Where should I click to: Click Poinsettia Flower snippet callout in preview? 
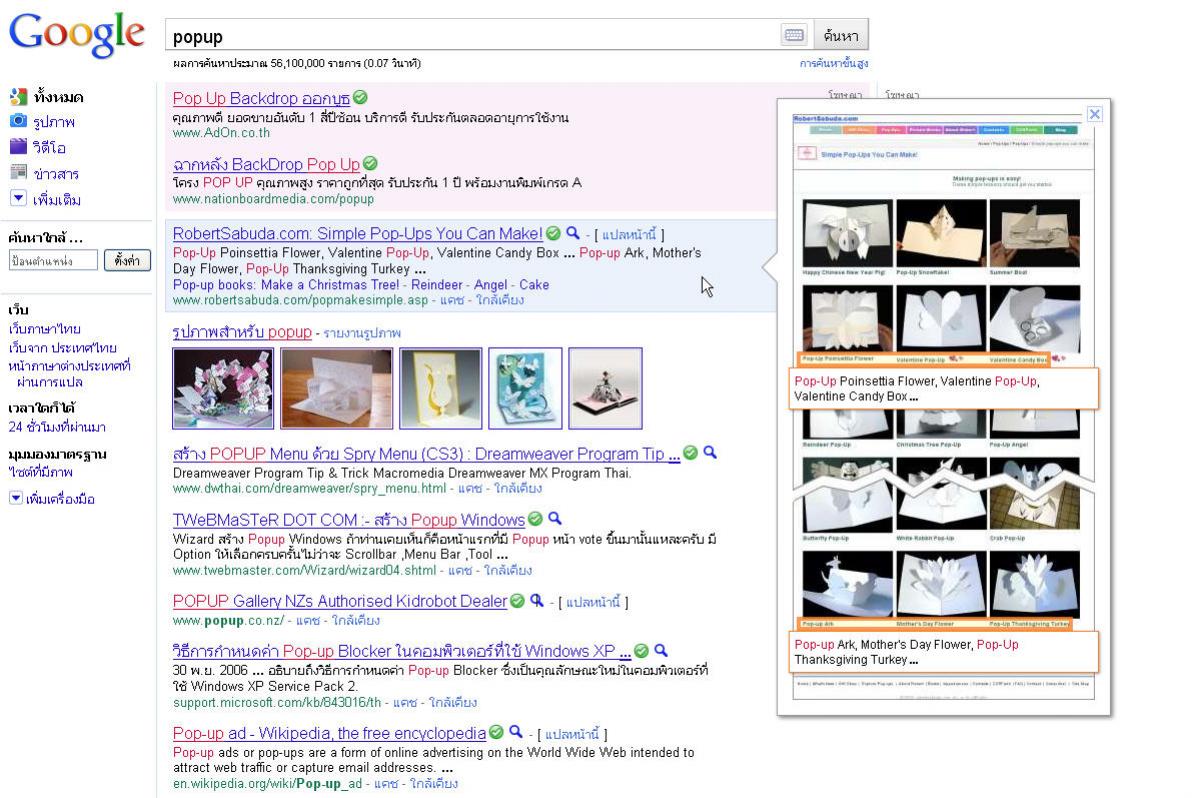944,389
